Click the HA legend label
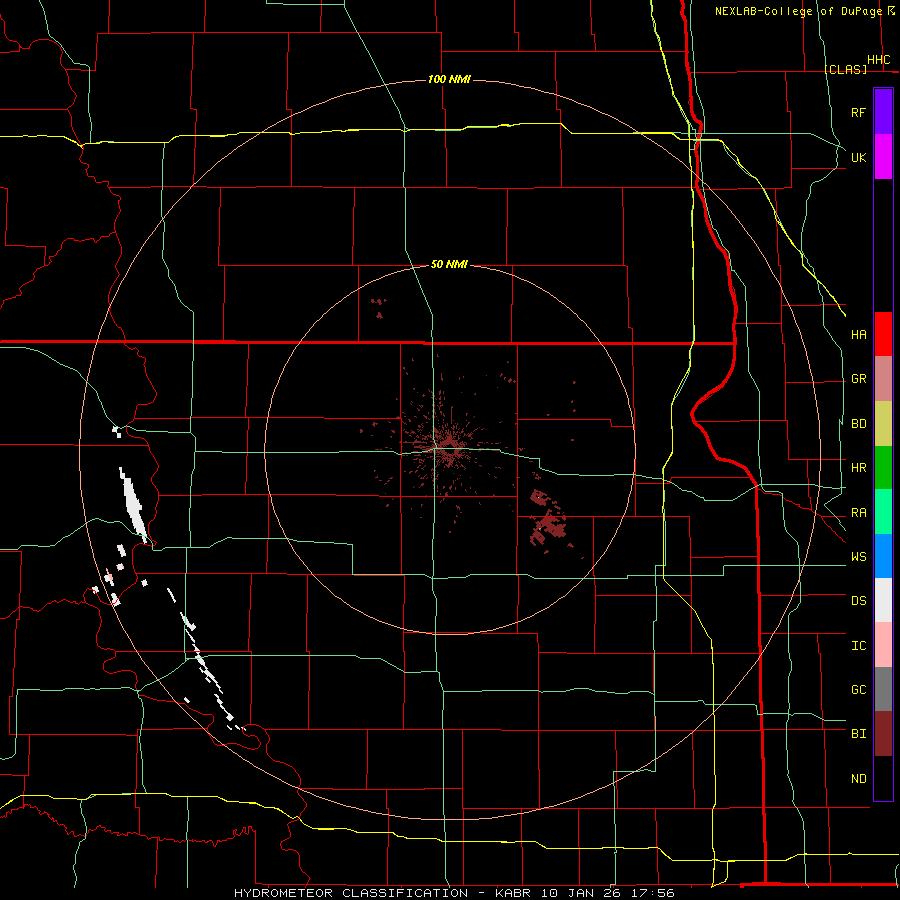The height and width of the screenshot is (900, 900). (x=858, y=335)
